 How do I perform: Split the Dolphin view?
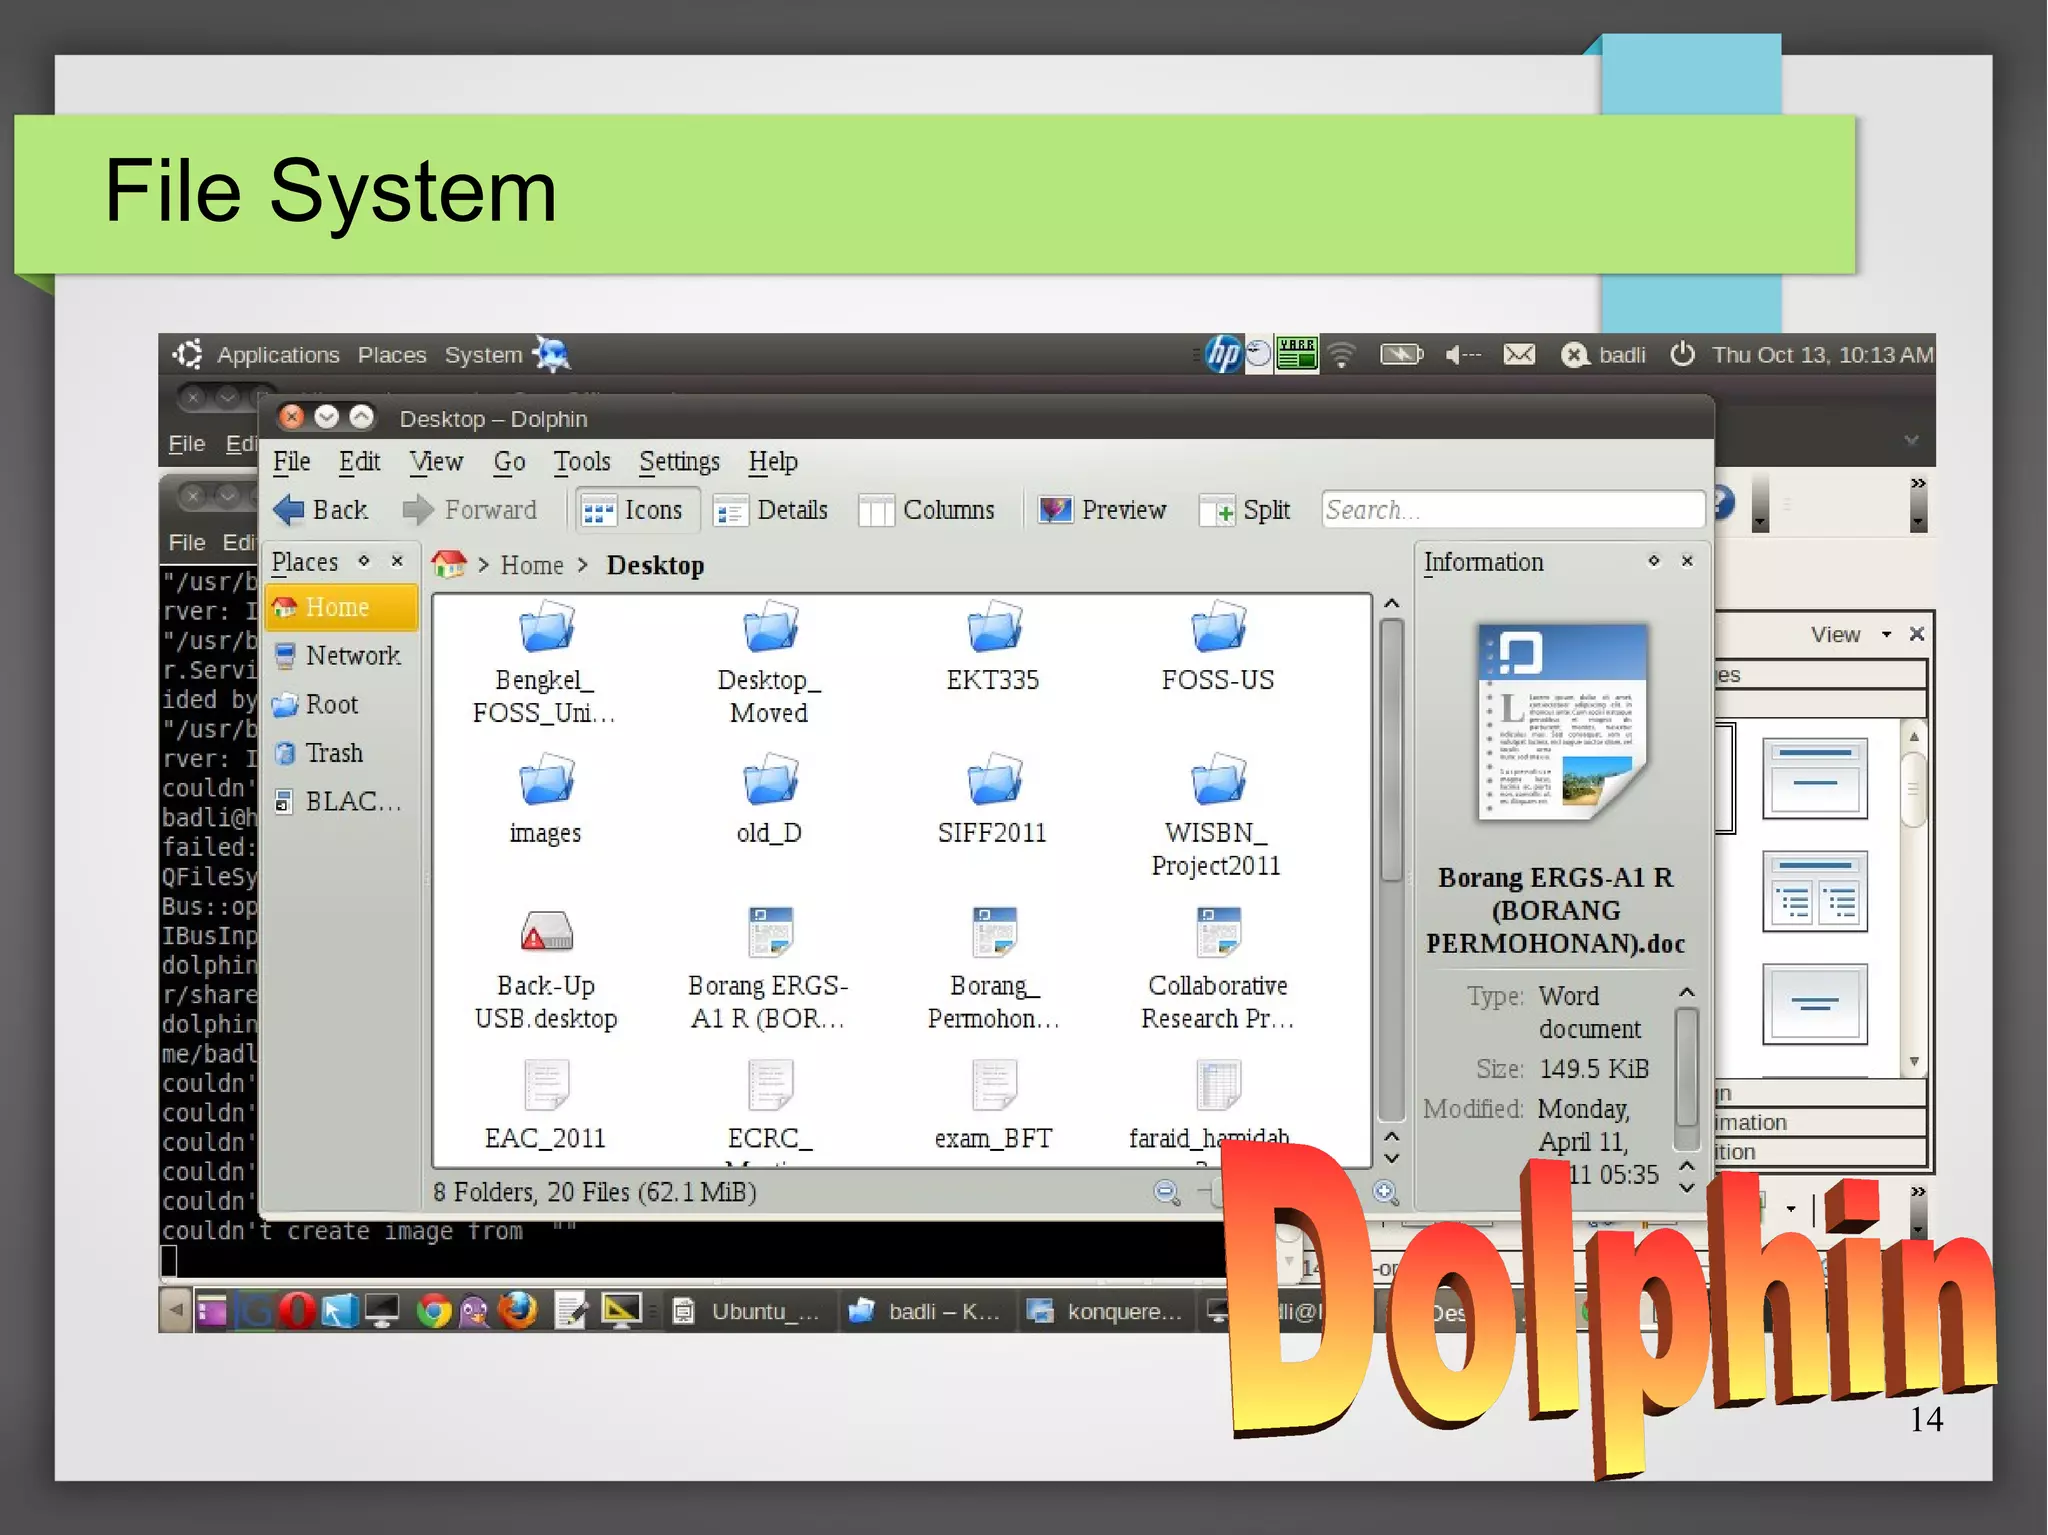[x=1246, y=510]
